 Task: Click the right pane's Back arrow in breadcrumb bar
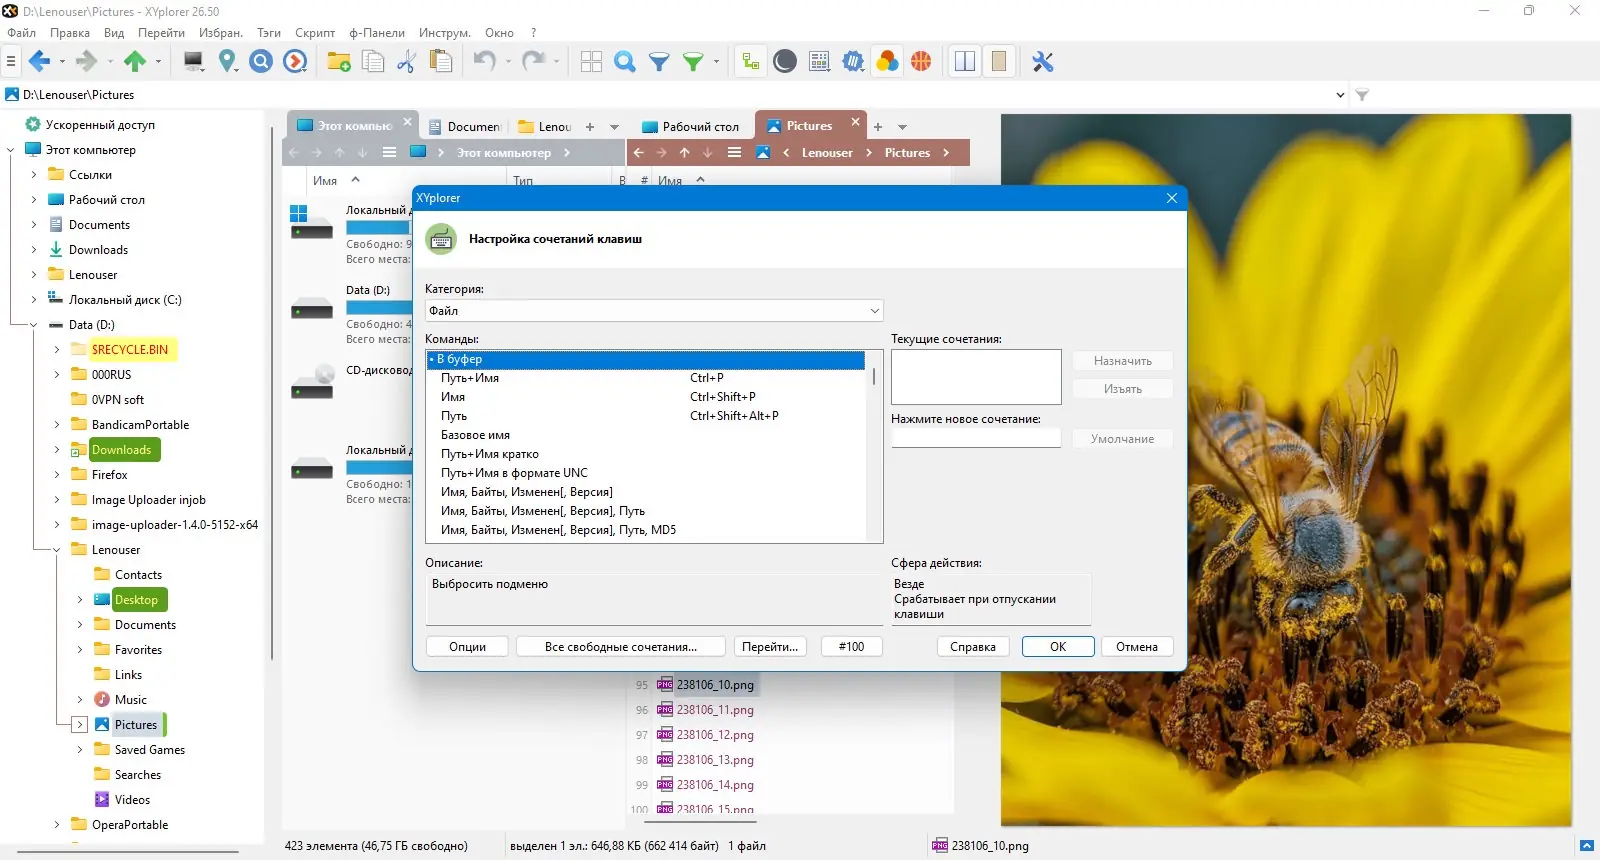(x=639, y=153)
